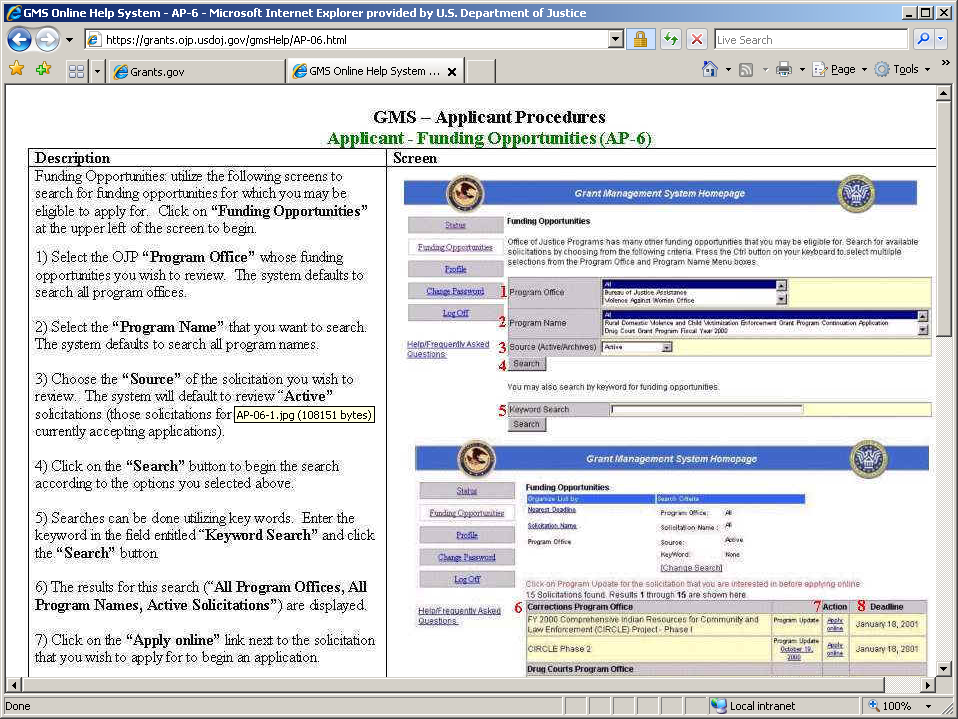
Task: Open the Favorites Center star icon
Action: pos(16,70)
